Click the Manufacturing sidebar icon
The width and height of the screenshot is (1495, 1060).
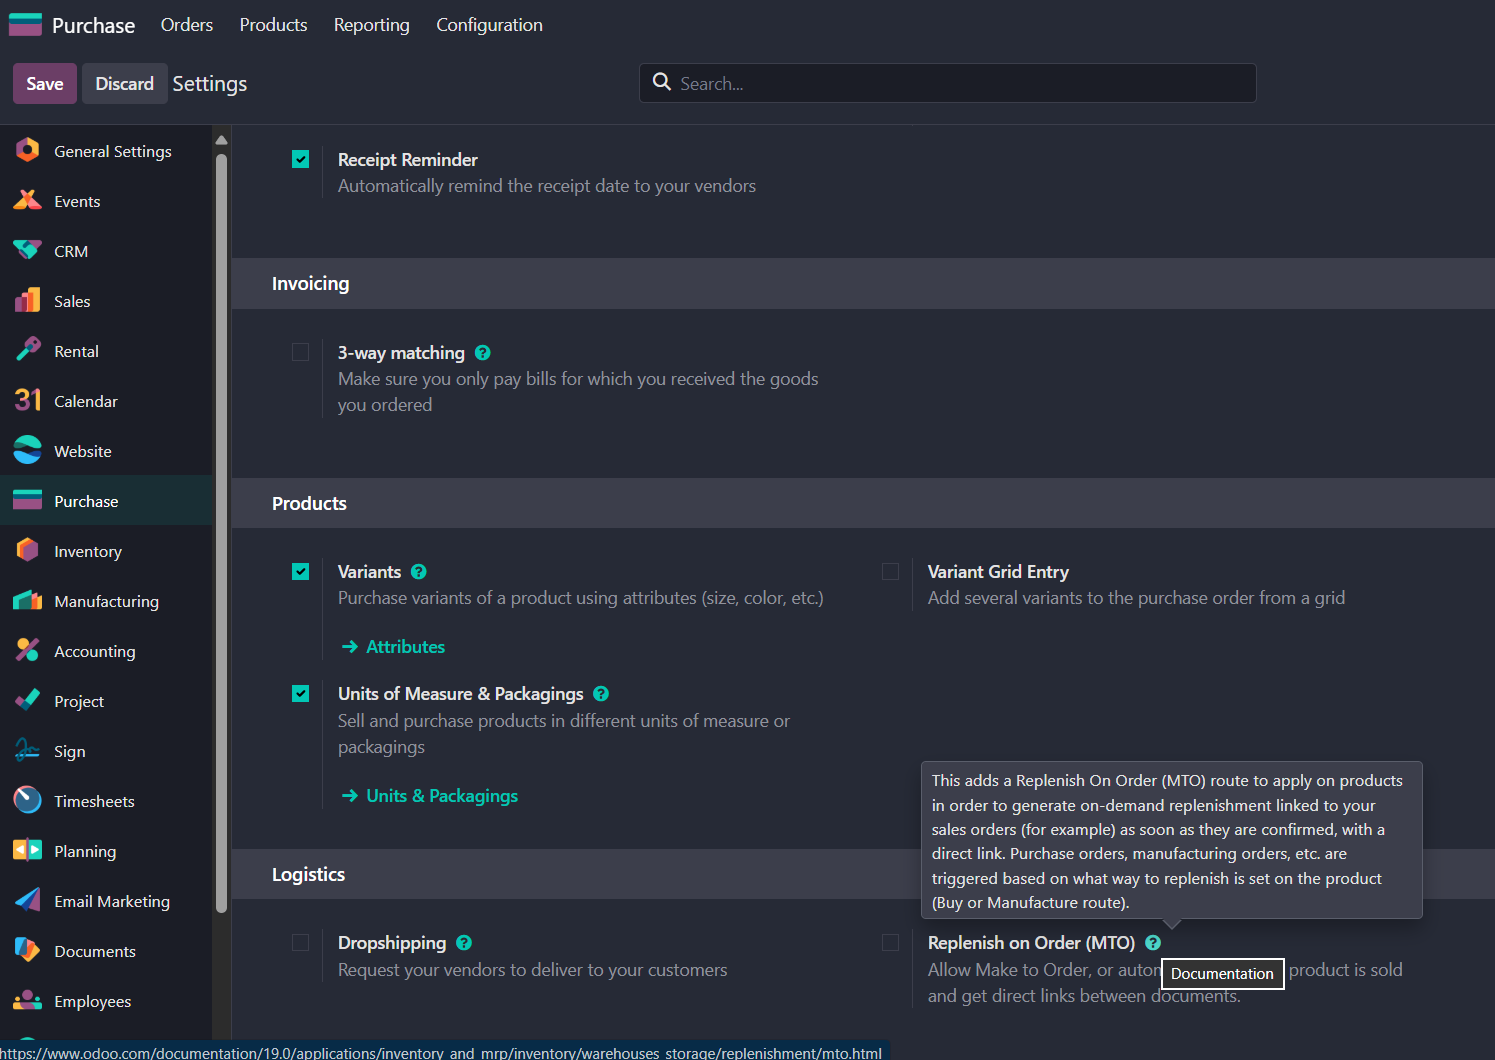tap(27, 601)
